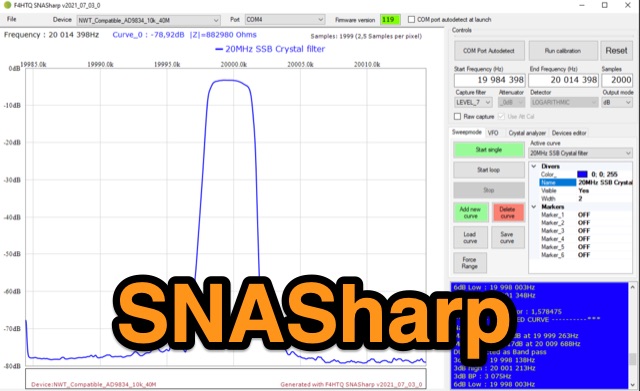Click the Load curve button
The image size is (640, 391).
(x=470, y=238)
